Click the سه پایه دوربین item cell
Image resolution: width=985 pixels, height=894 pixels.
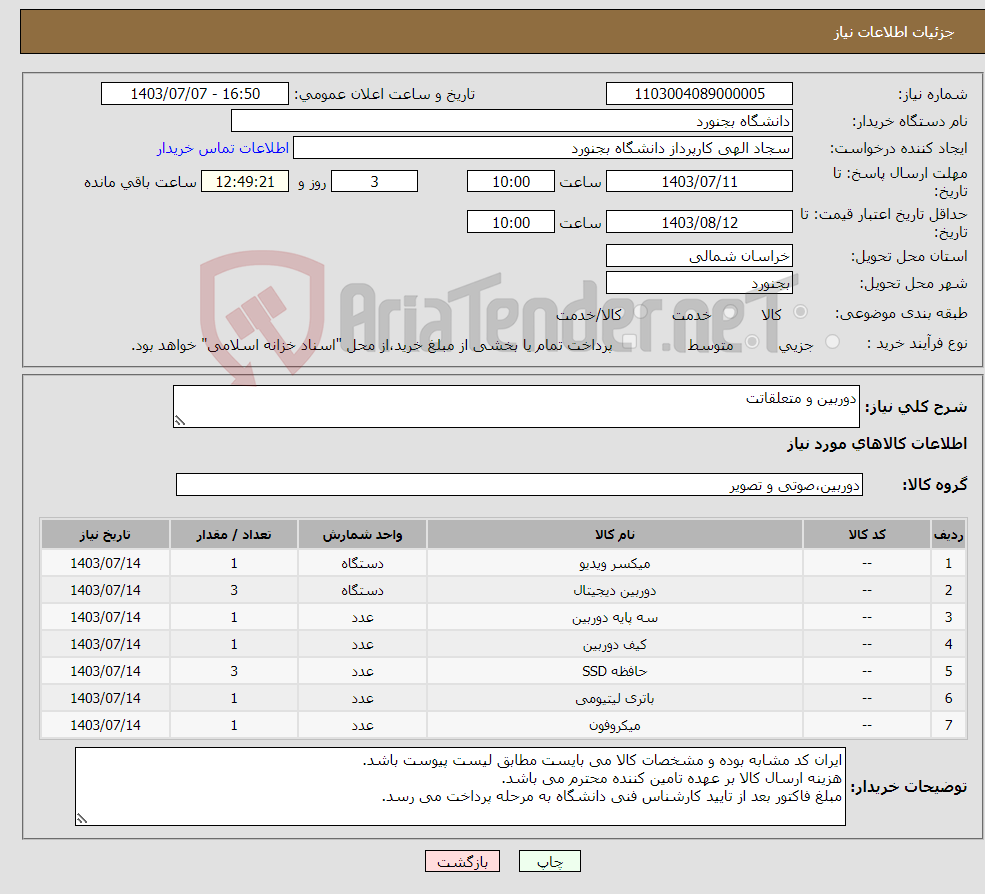click(x=615, y=617)
